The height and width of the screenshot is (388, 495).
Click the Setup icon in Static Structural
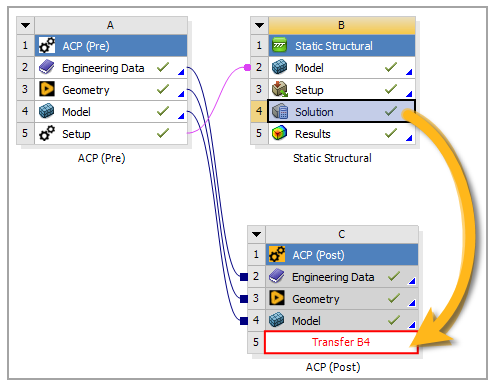click(280, 89)
